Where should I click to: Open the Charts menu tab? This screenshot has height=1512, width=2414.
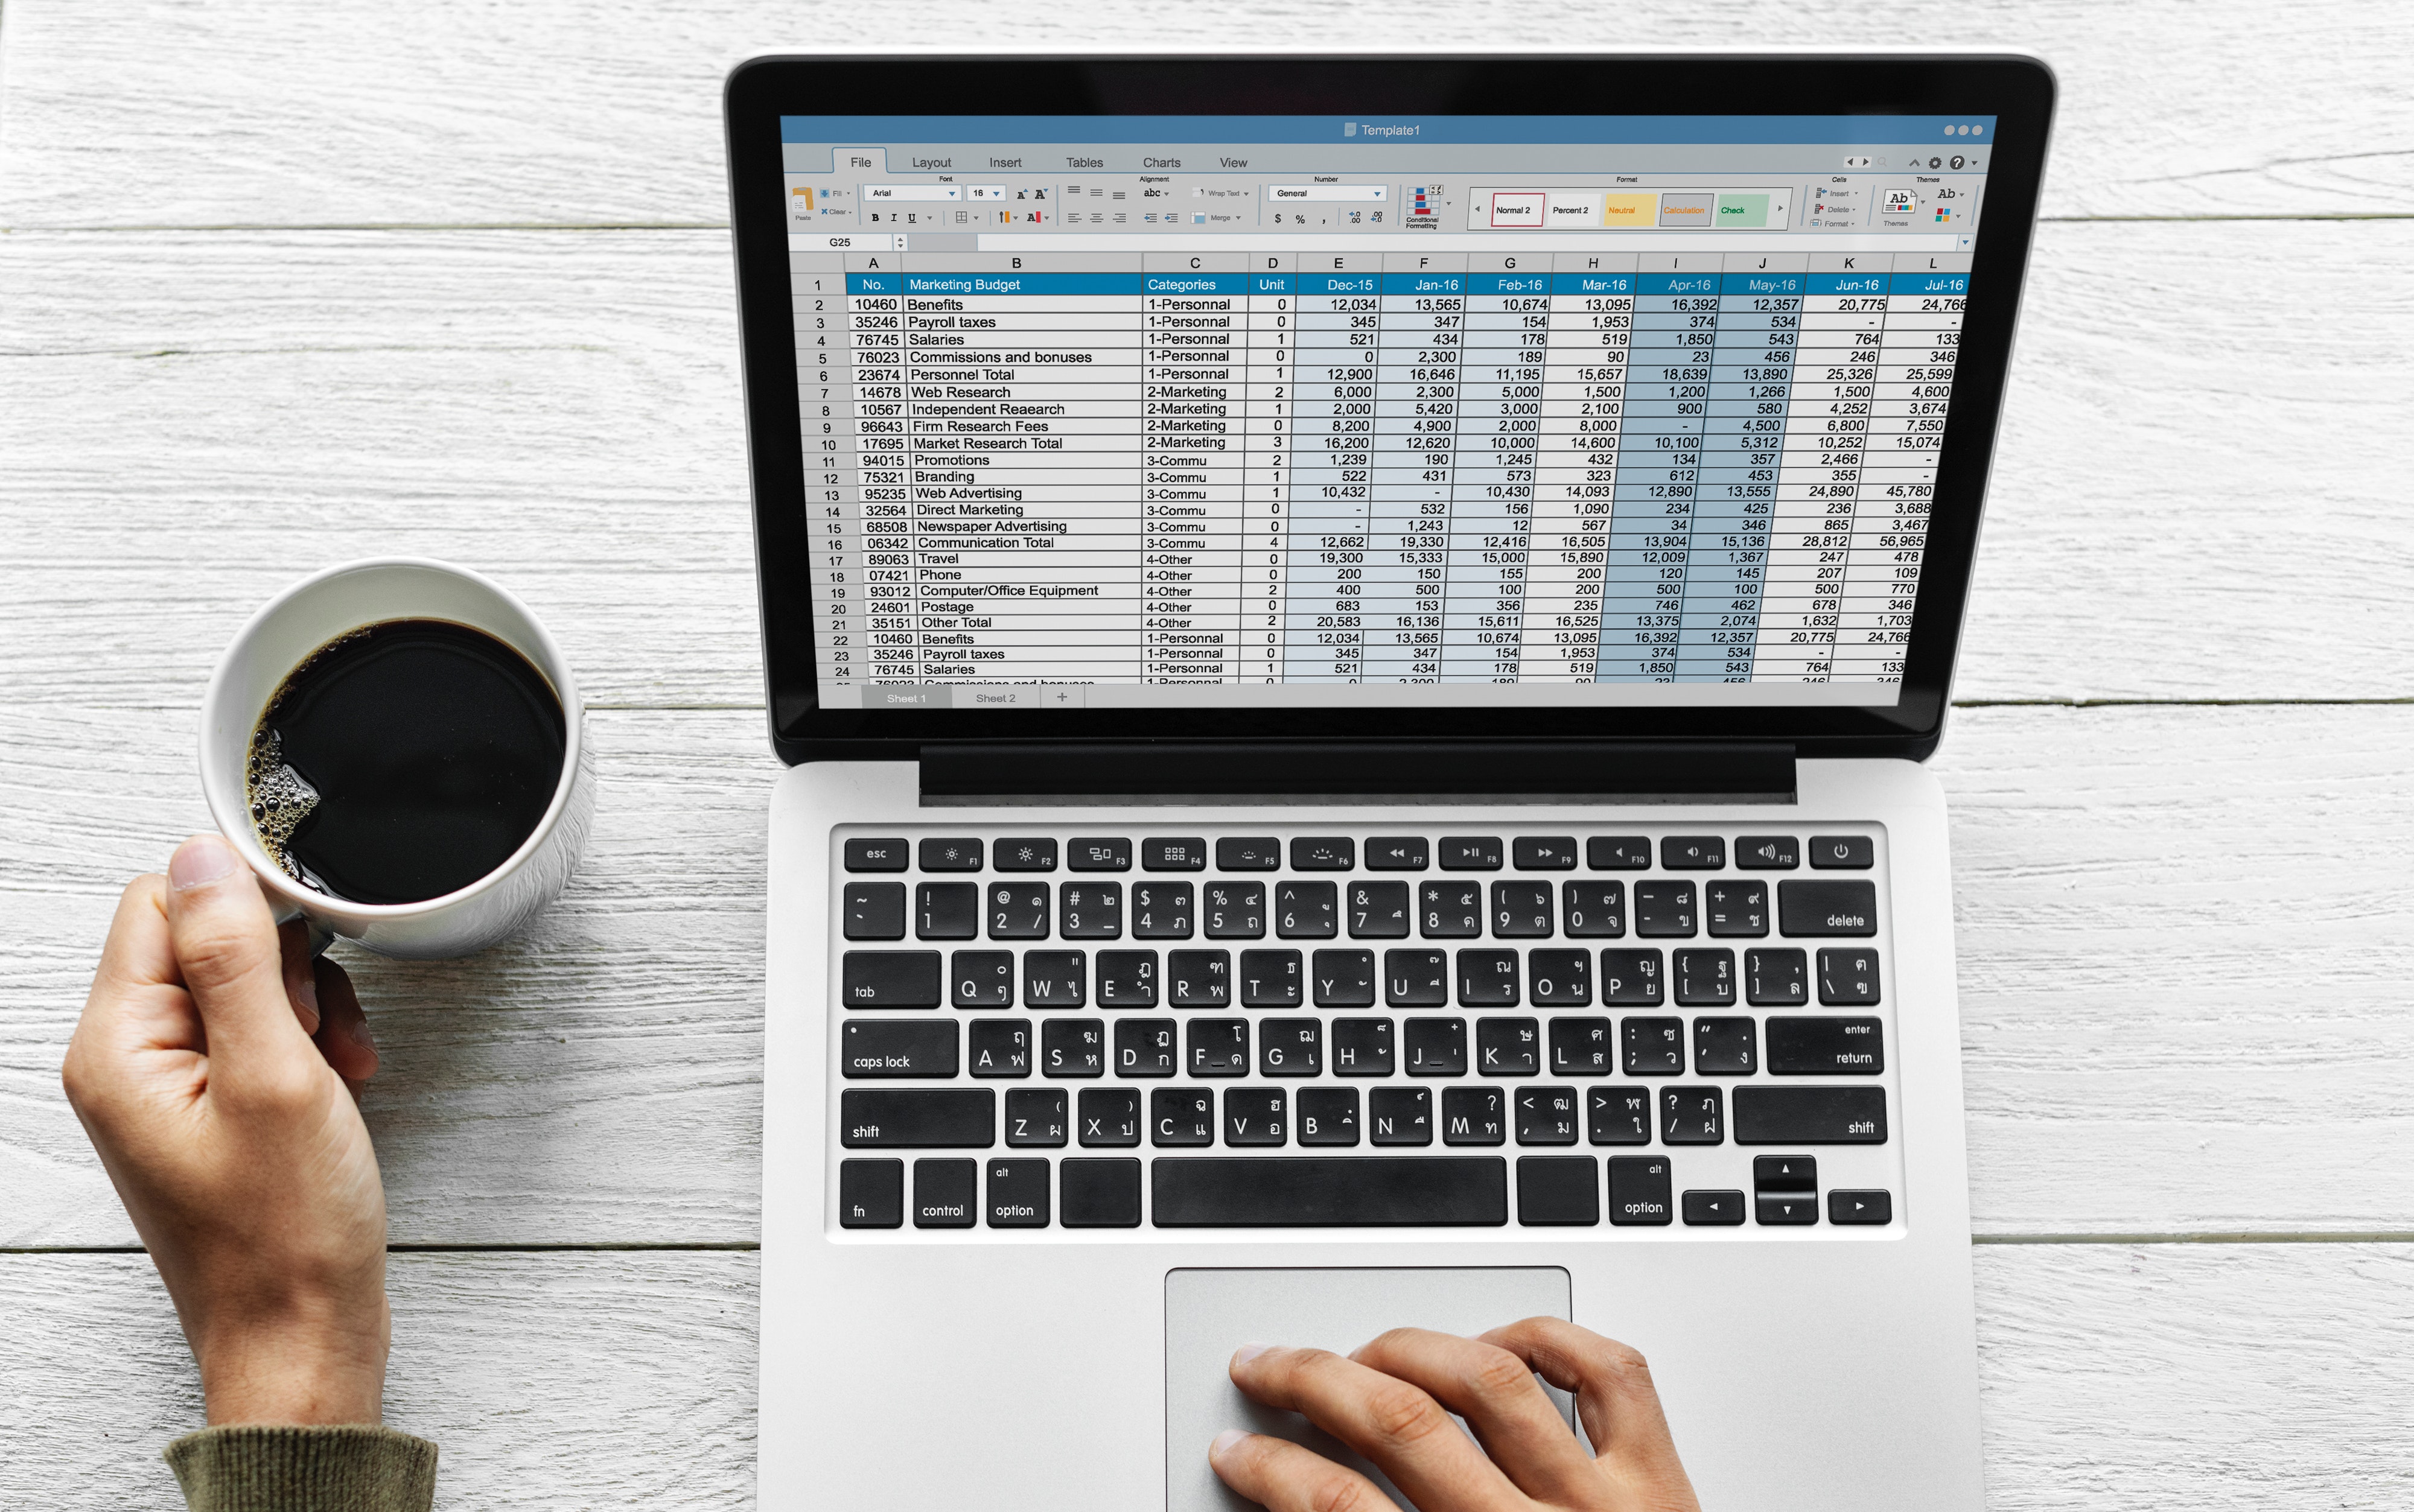[1158, 162]
